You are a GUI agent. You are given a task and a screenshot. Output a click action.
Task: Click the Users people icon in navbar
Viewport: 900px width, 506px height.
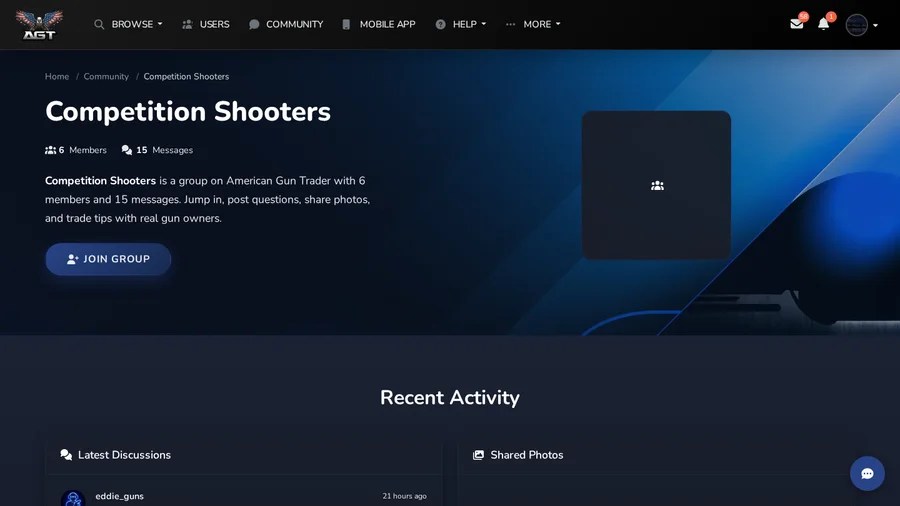click(x=187, y=25)
